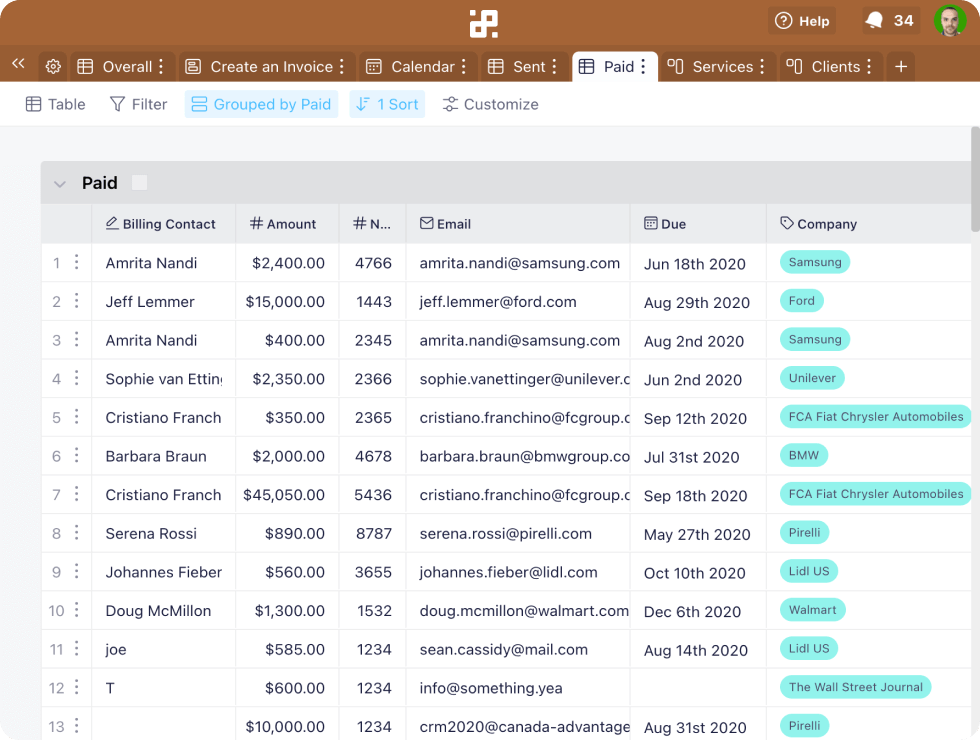This screenshot has width=980, height=740.
Task: Open Calendar tab options dots
Action: point(464,66)
